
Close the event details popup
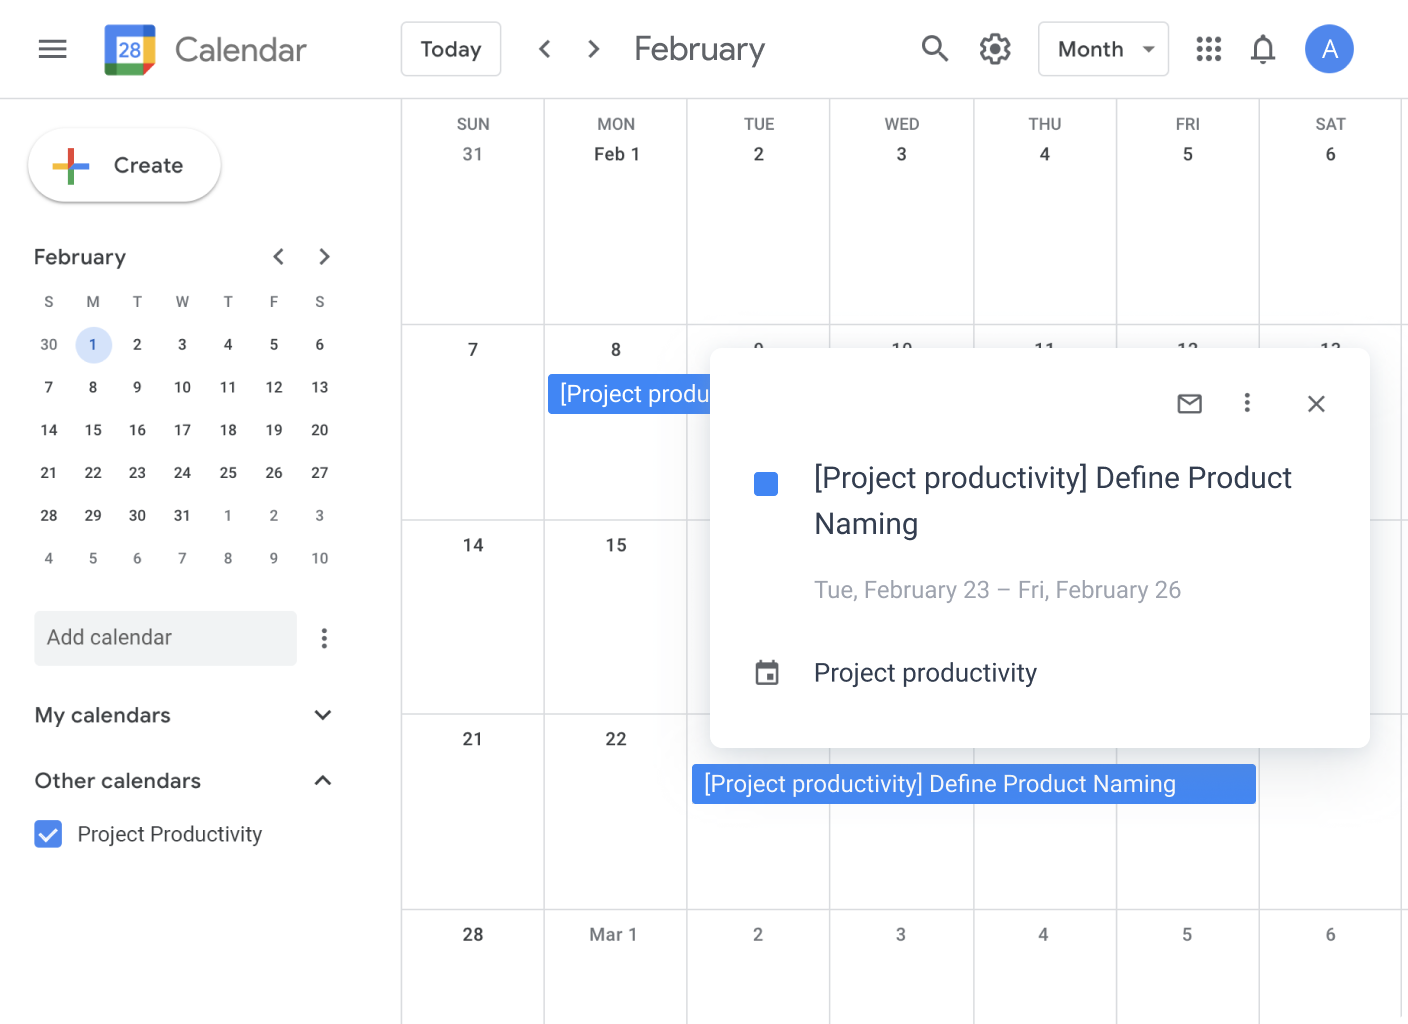pos(1316,404)
